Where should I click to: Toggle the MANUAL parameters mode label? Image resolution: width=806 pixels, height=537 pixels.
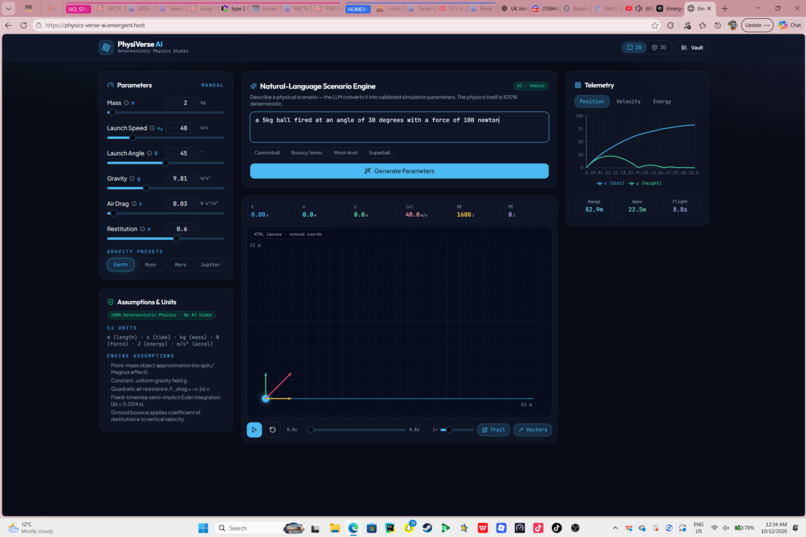(x=212, y=85)
